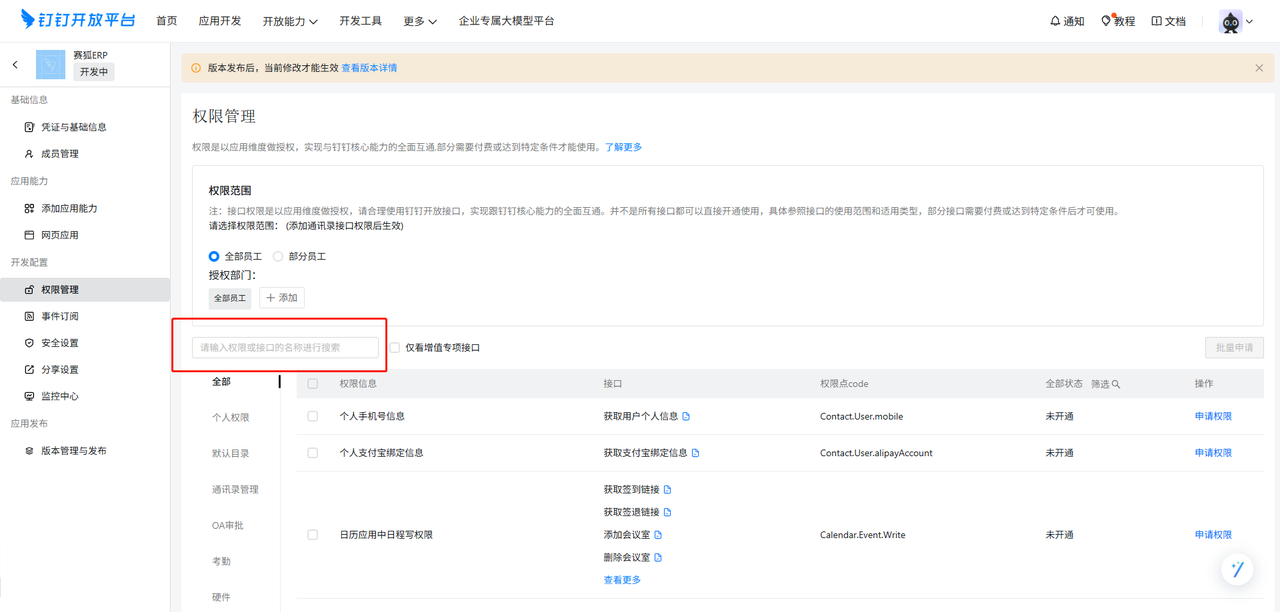The height and width of the screenshot is (612, 1280).
Task: Click the 添加 department button
Action: [282, 298]
